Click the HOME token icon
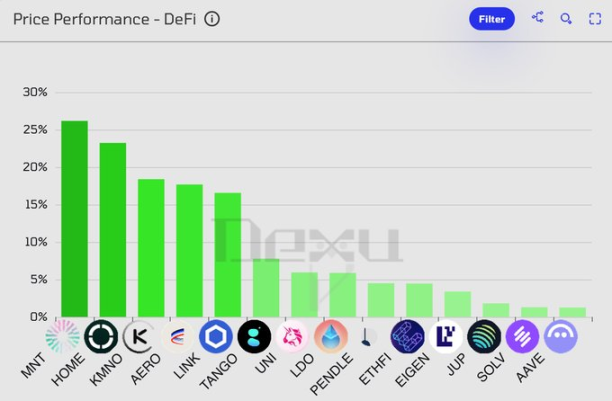Screen dimensions: 612x401 coord(101,336)
